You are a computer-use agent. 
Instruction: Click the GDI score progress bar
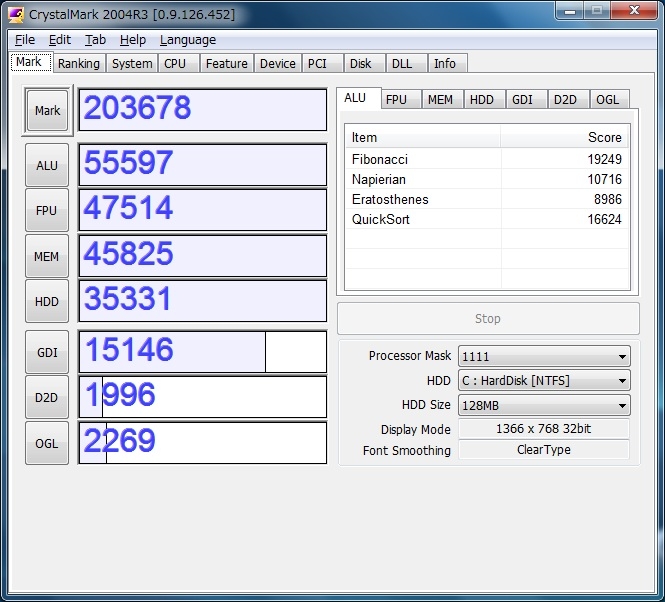(202, 352)
